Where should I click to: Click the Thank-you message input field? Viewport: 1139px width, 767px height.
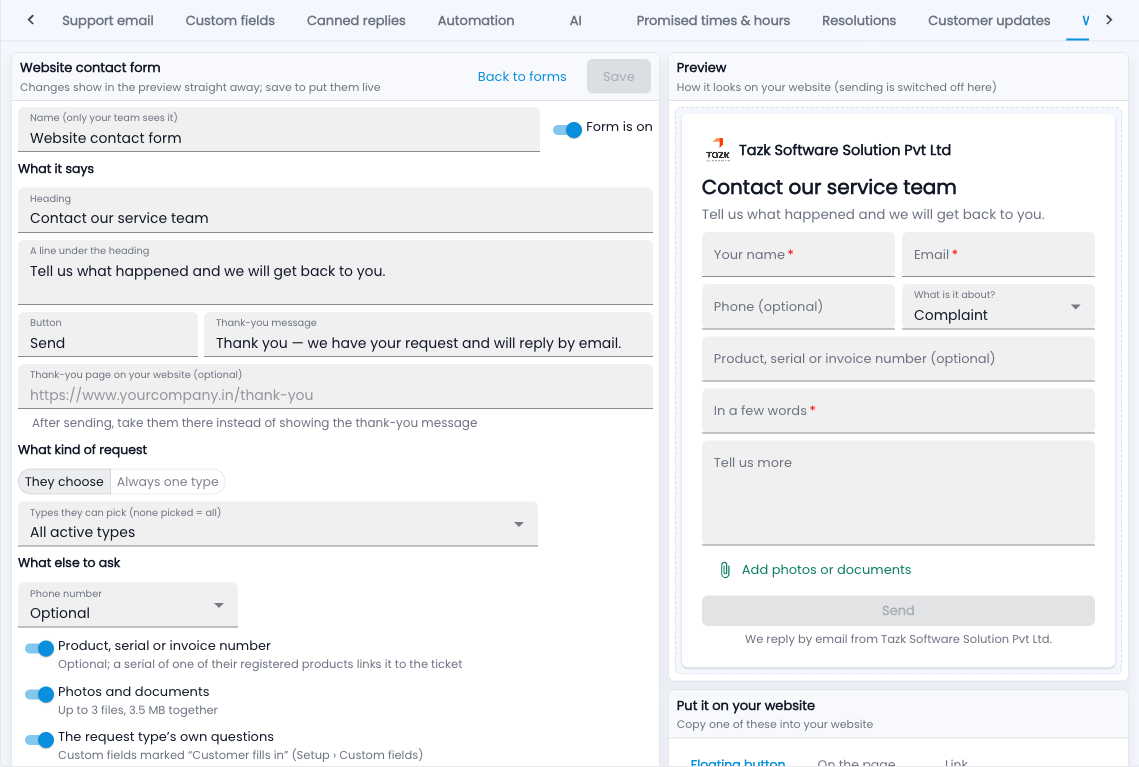[x=429, y=334]
